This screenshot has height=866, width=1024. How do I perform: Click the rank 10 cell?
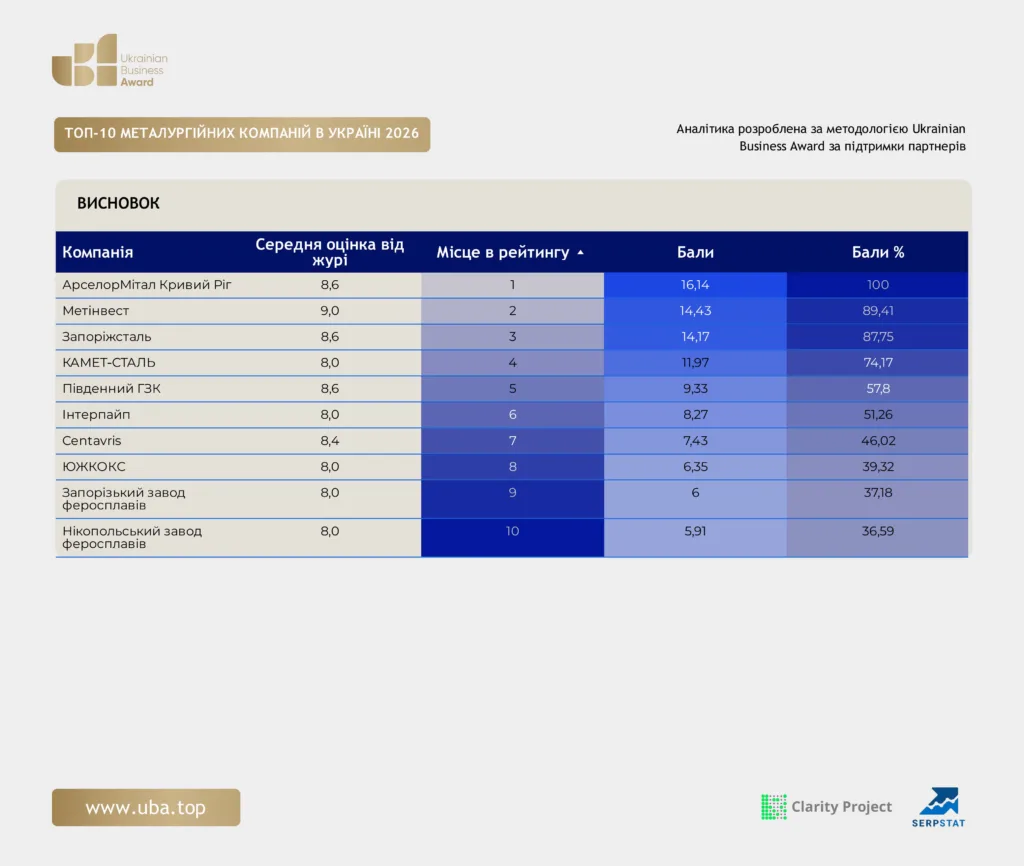click(513, 537)
